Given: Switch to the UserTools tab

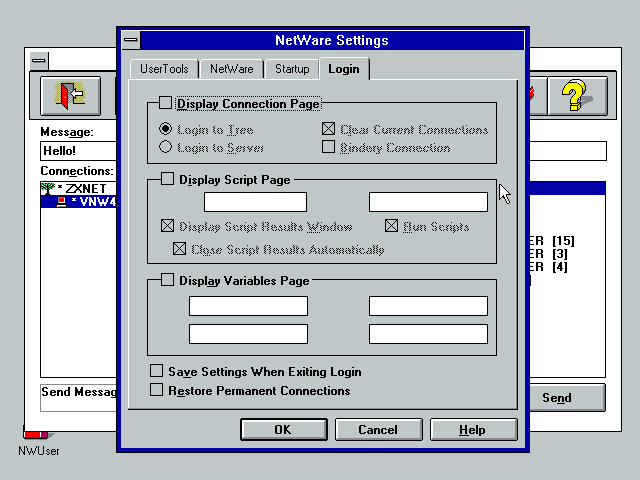Looking at the screenshot, I should (164, 69).
